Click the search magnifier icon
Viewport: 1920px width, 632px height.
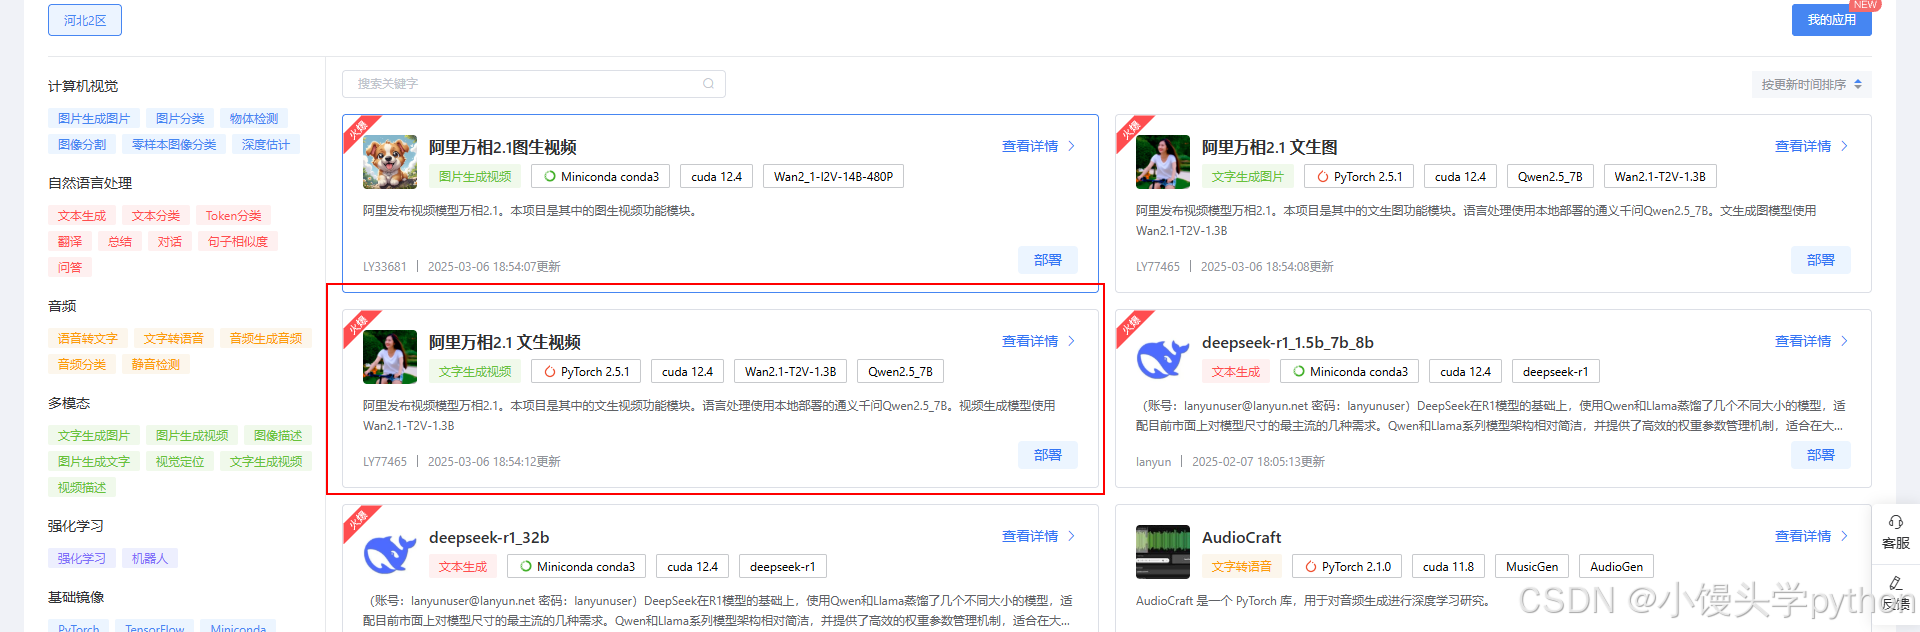[708, 84]
